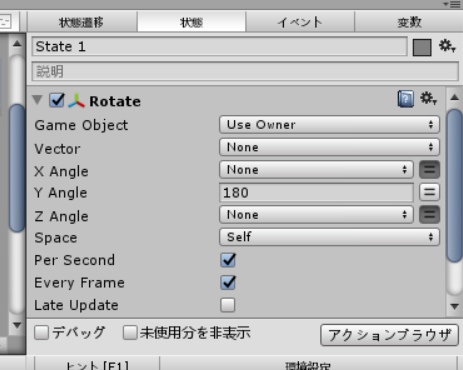Screen dimensions: 463x370
Task: Open the 変数 tab
Action: tap(409, 22)
